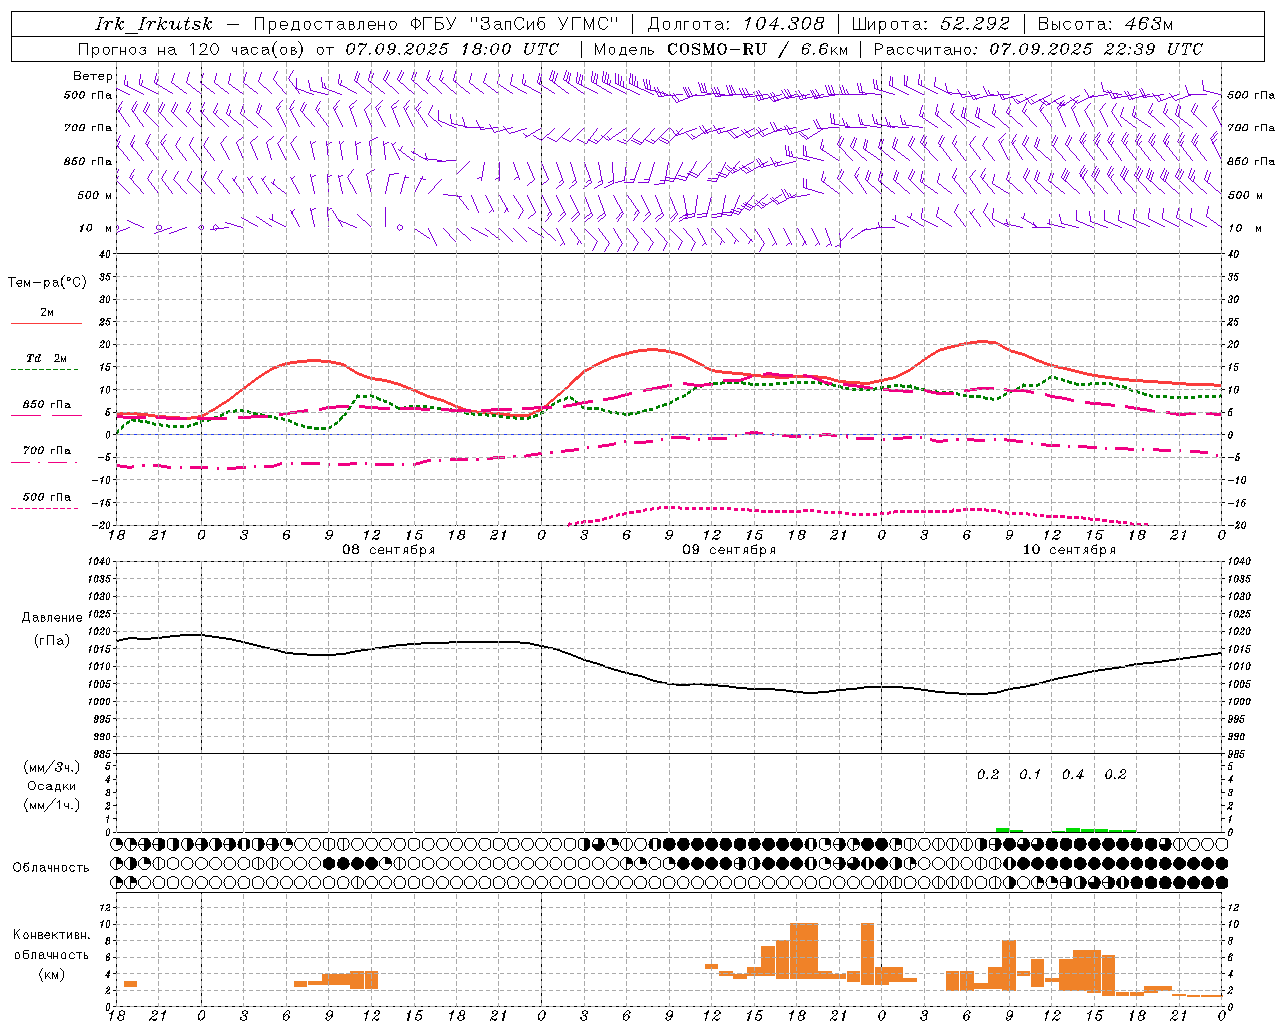Click the Irk_Irkutsk station title
This screenshot has width=1280, height=1024.
[x=154, y=24]
